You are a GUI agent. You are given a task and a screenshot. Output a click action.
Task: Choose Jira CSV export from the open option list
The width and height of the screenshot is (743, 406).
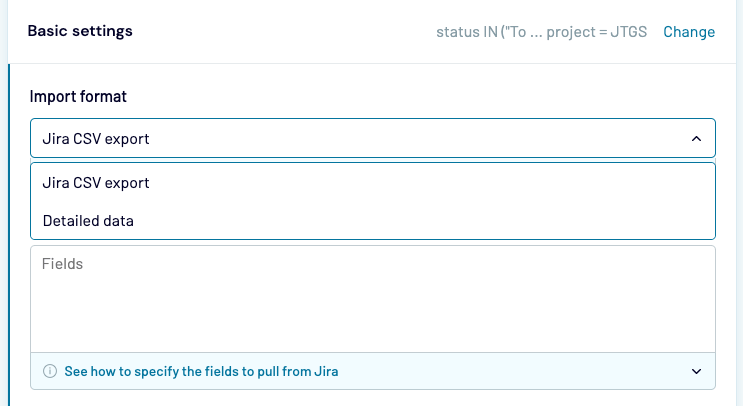96,183
